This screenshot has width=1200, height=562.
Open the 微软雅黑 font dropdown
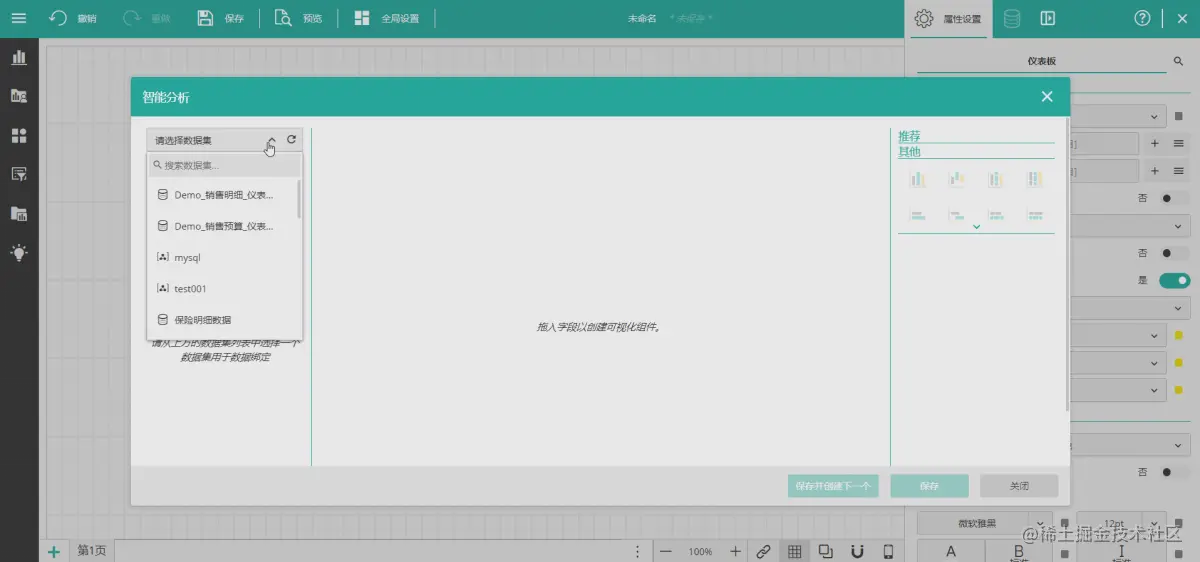984,523
